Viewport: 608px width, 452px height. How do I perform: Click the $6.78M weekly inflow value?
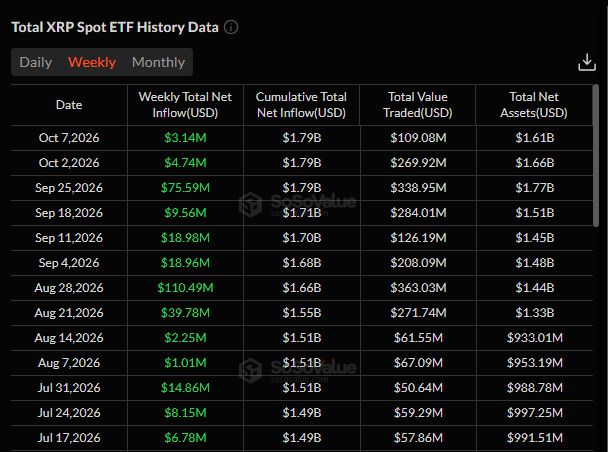click(185, 438)
